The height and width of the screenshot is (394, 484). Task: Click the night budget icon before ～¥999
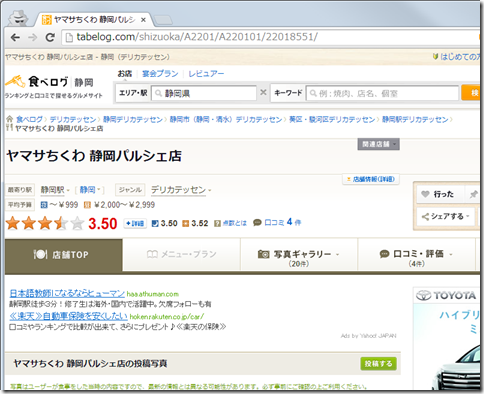pos(44,205)
